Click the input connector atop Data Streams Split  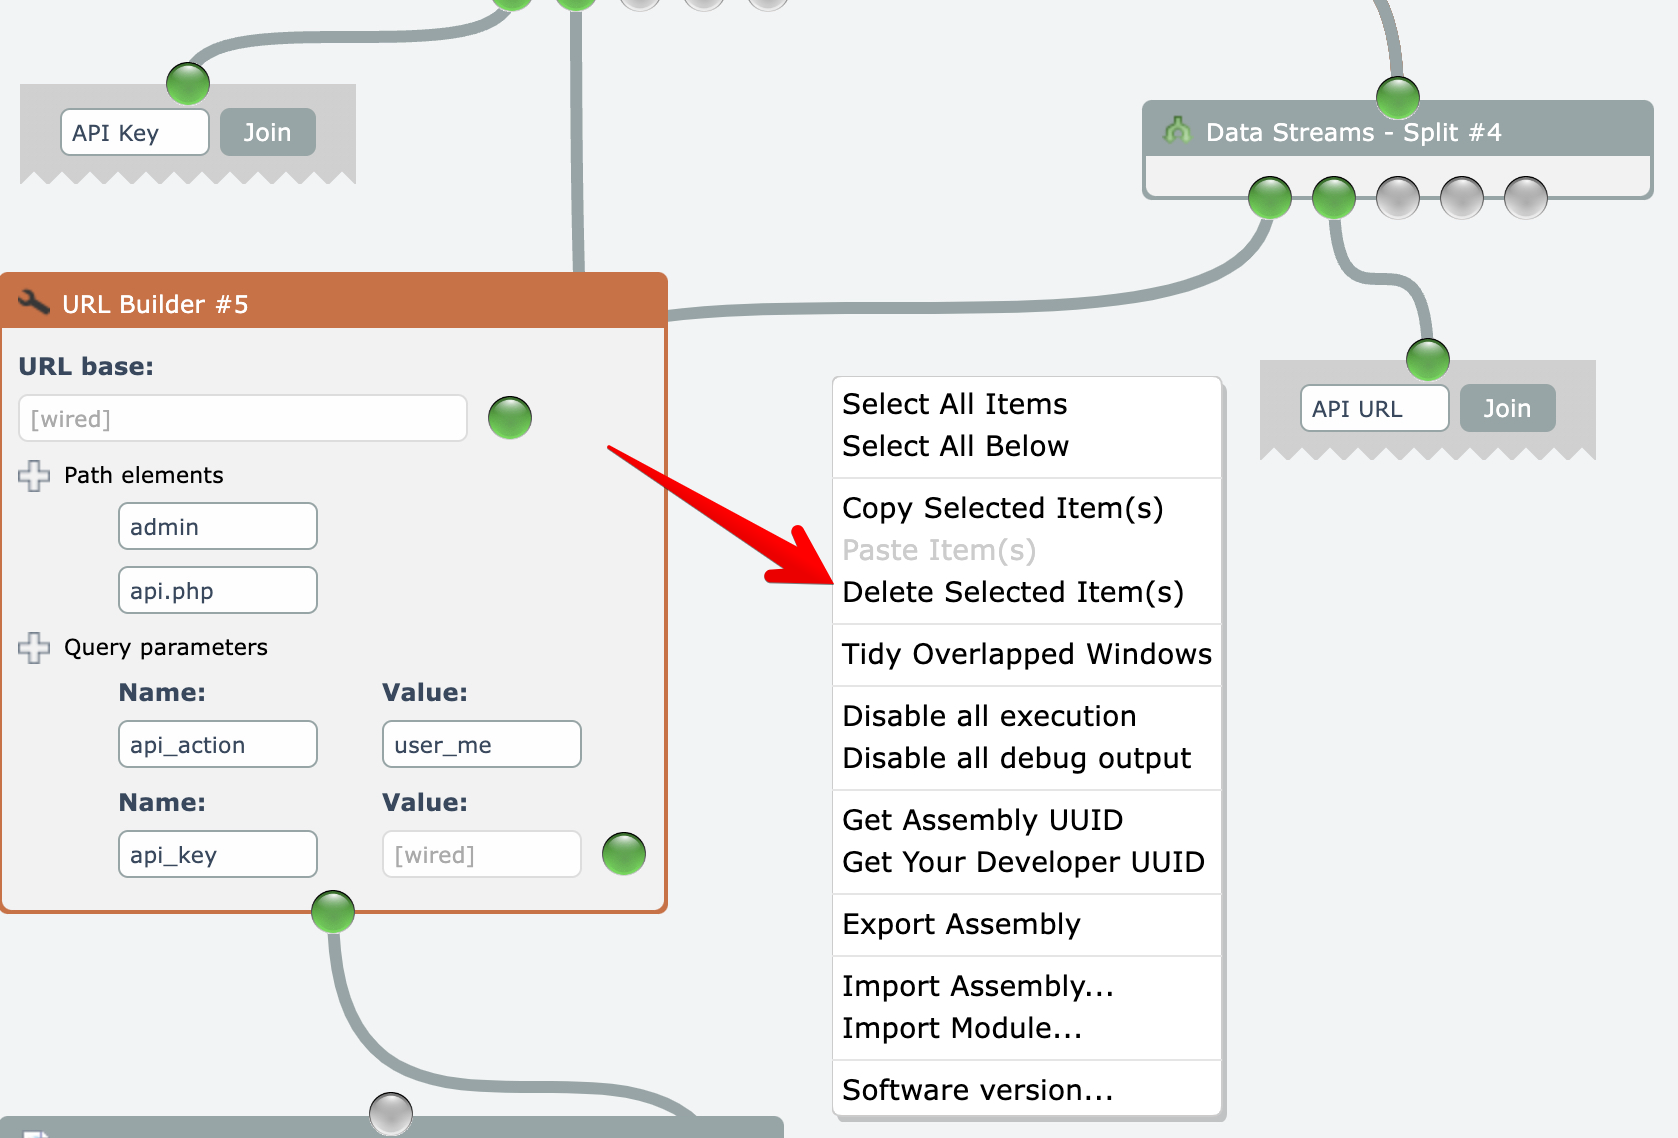point(1398,98)
